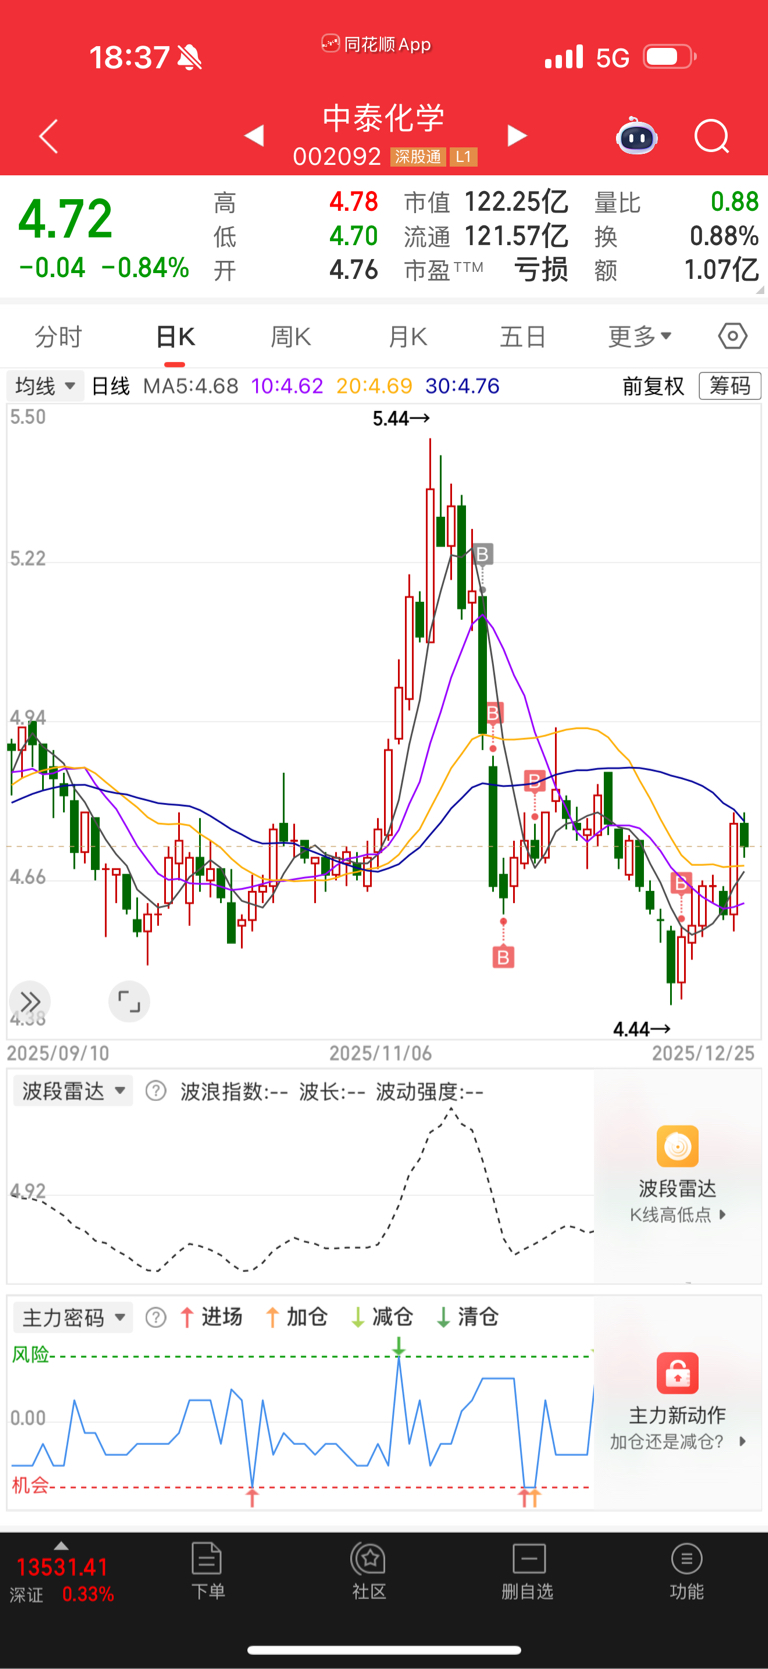Switch to 五日 tab

(x=523, y=337)
